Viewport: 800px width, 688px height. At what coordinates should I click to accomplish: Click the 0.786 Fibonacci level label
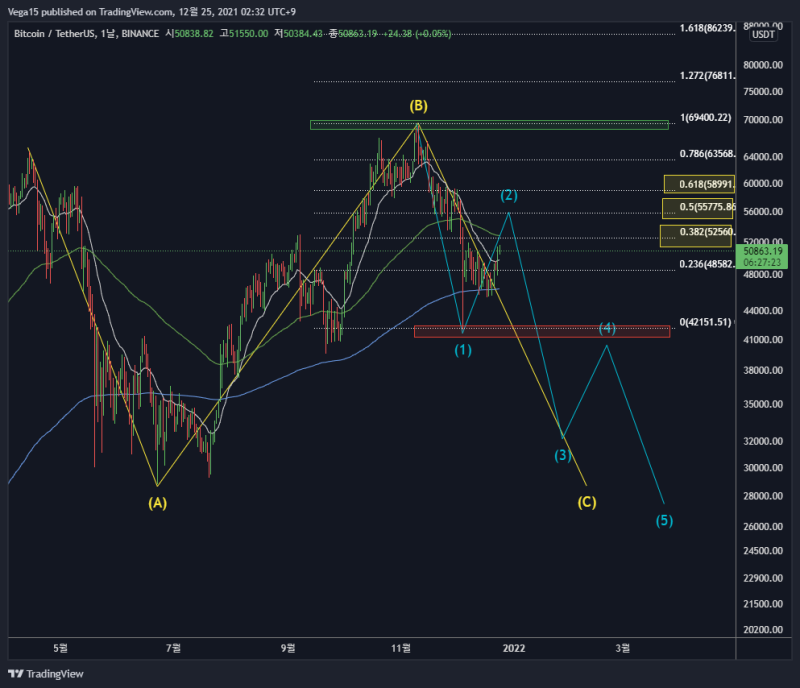click(x=708, y=154)
